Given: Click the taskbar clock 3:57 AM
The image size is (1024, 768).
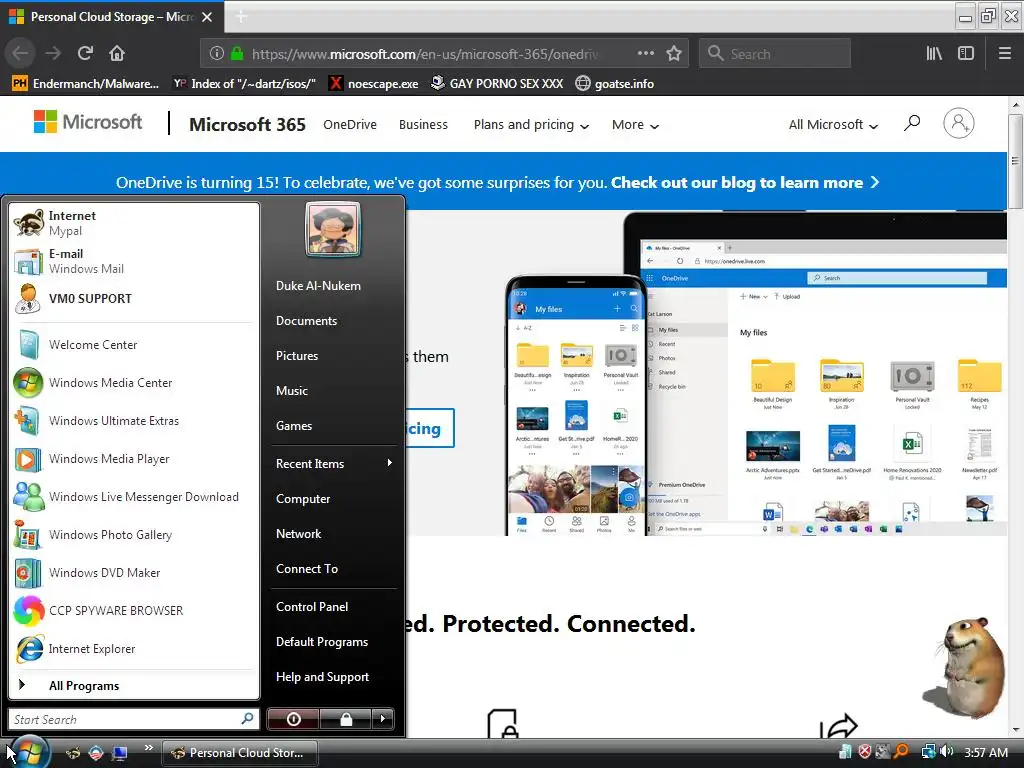Looking at the screenshot, I should coord(985,752).
